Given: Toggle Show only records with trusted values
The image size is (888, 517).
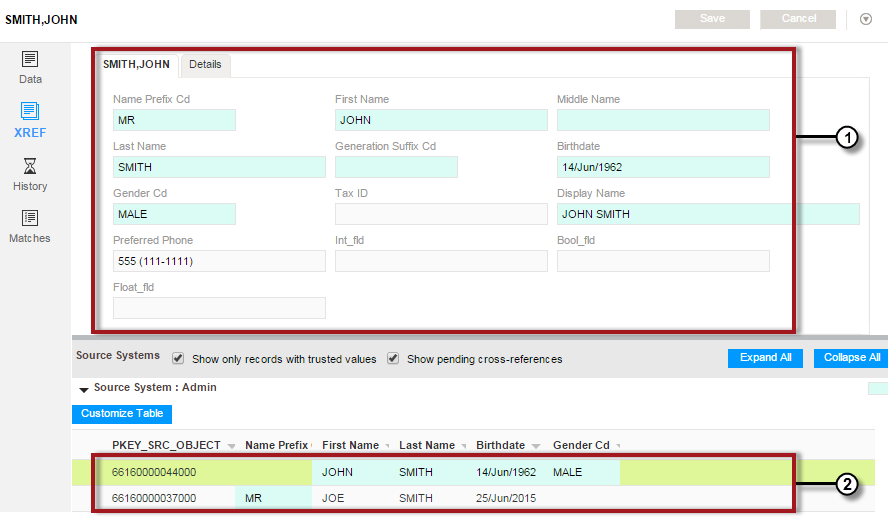Looking at the screenshot, I should (x=178, y=358).
